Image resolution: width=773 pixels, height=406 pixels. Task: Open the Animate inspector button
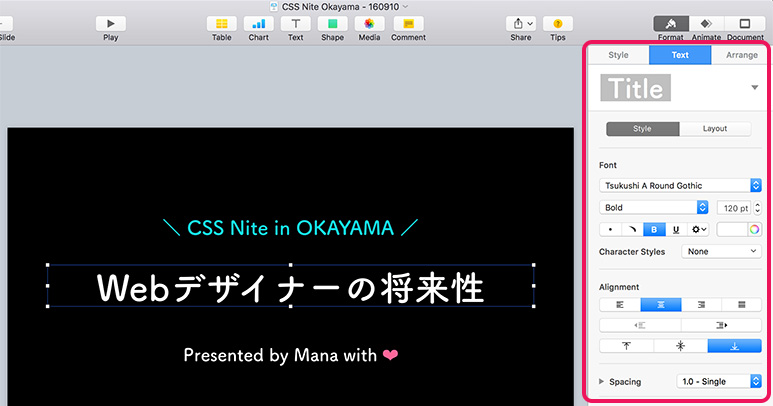[706, 24]
